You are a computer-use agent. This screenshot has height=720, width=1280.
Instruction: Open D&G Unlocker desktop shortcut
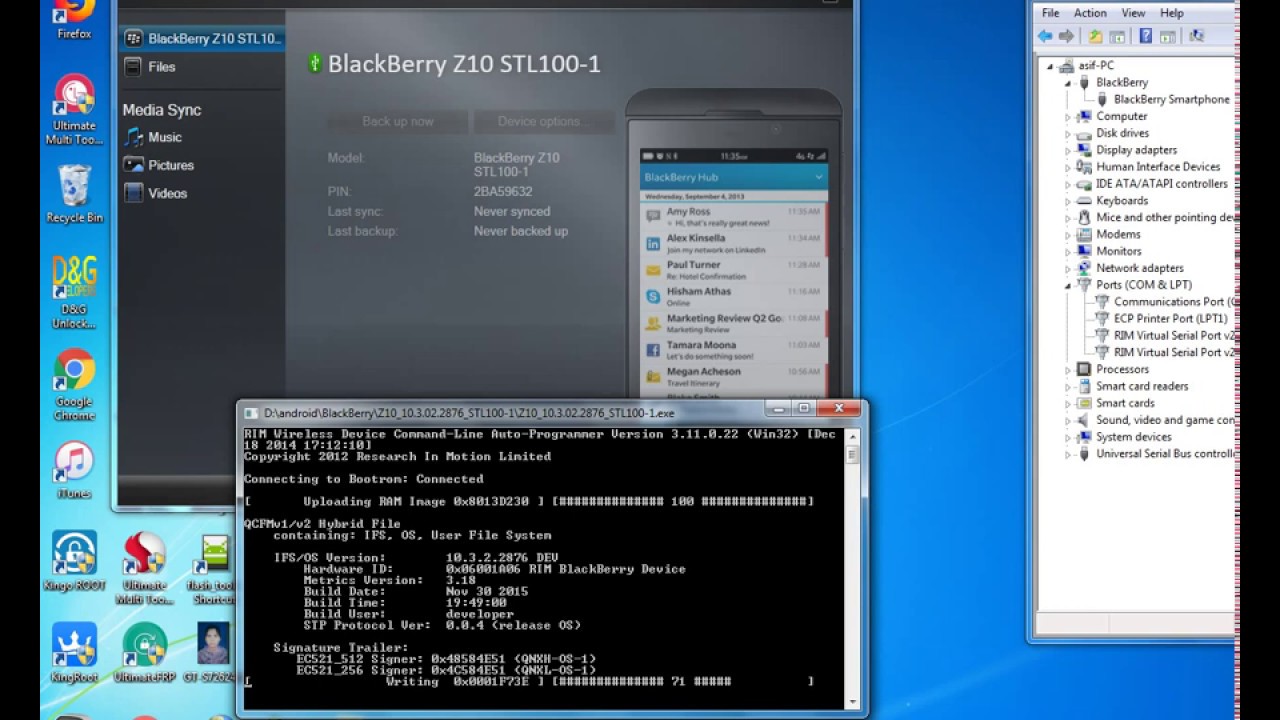click(74, 292)
